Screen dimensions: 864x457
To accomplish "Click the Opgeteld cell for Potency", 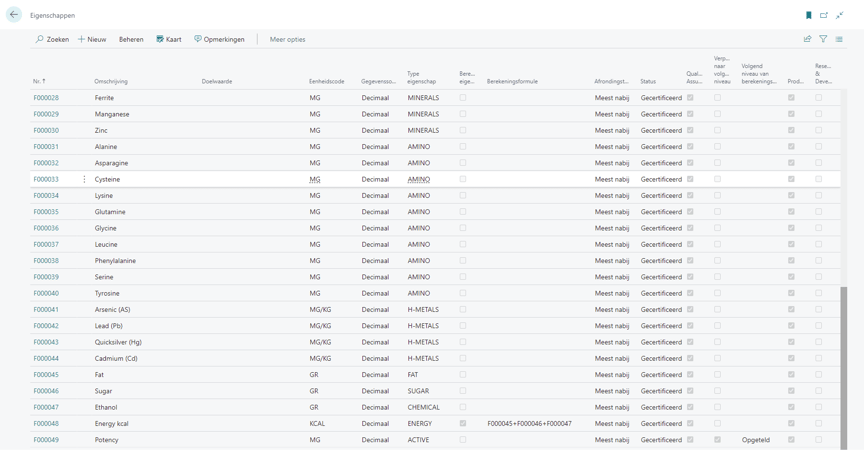I will (755, 440).
